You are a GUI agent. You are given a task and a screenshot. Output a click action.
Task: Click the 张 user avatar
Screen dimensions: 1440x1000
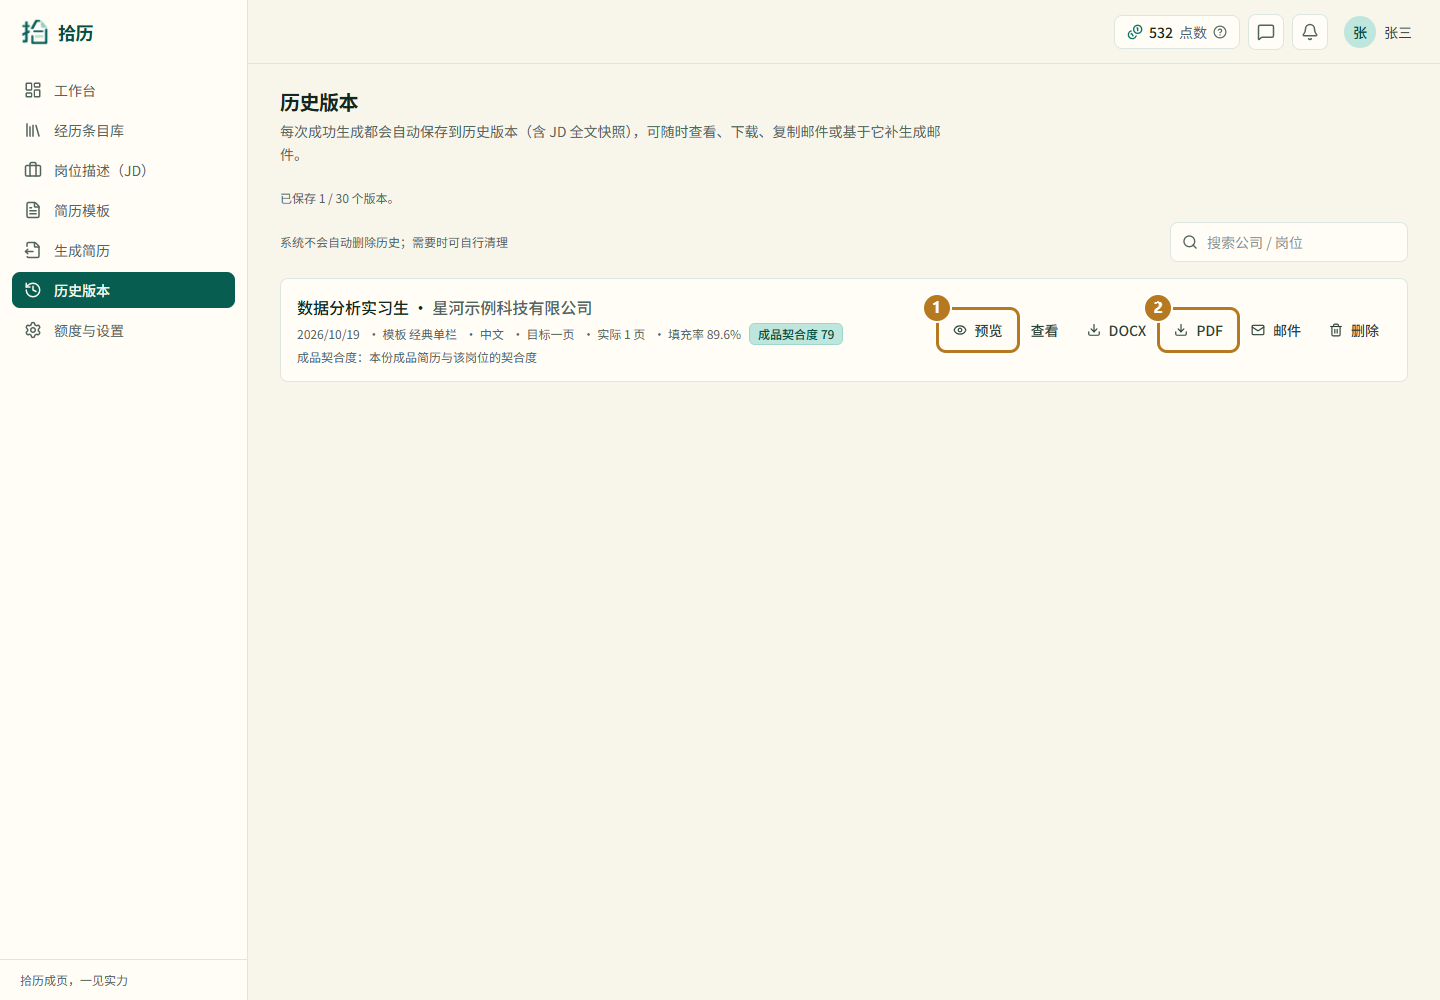point(1360,32)
